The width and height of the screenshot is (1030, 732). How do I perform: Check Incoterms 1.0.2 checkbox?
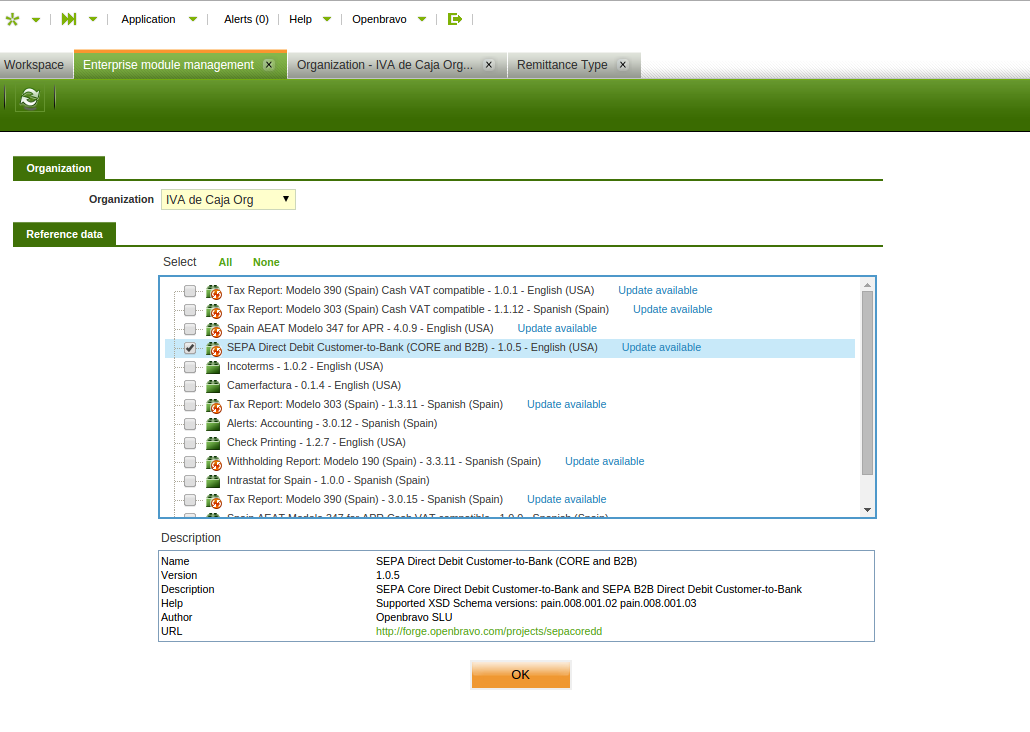(x=190, y=367)
